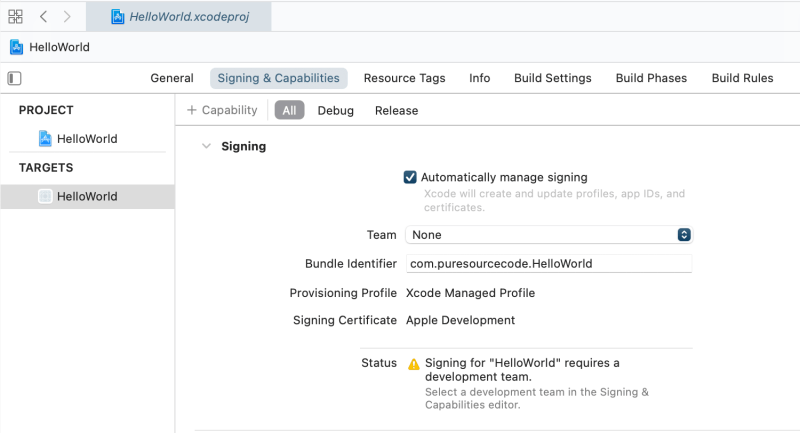
Task: Click the HelloWorld breadcrumb project icon
Action: (x=16, y=47)
